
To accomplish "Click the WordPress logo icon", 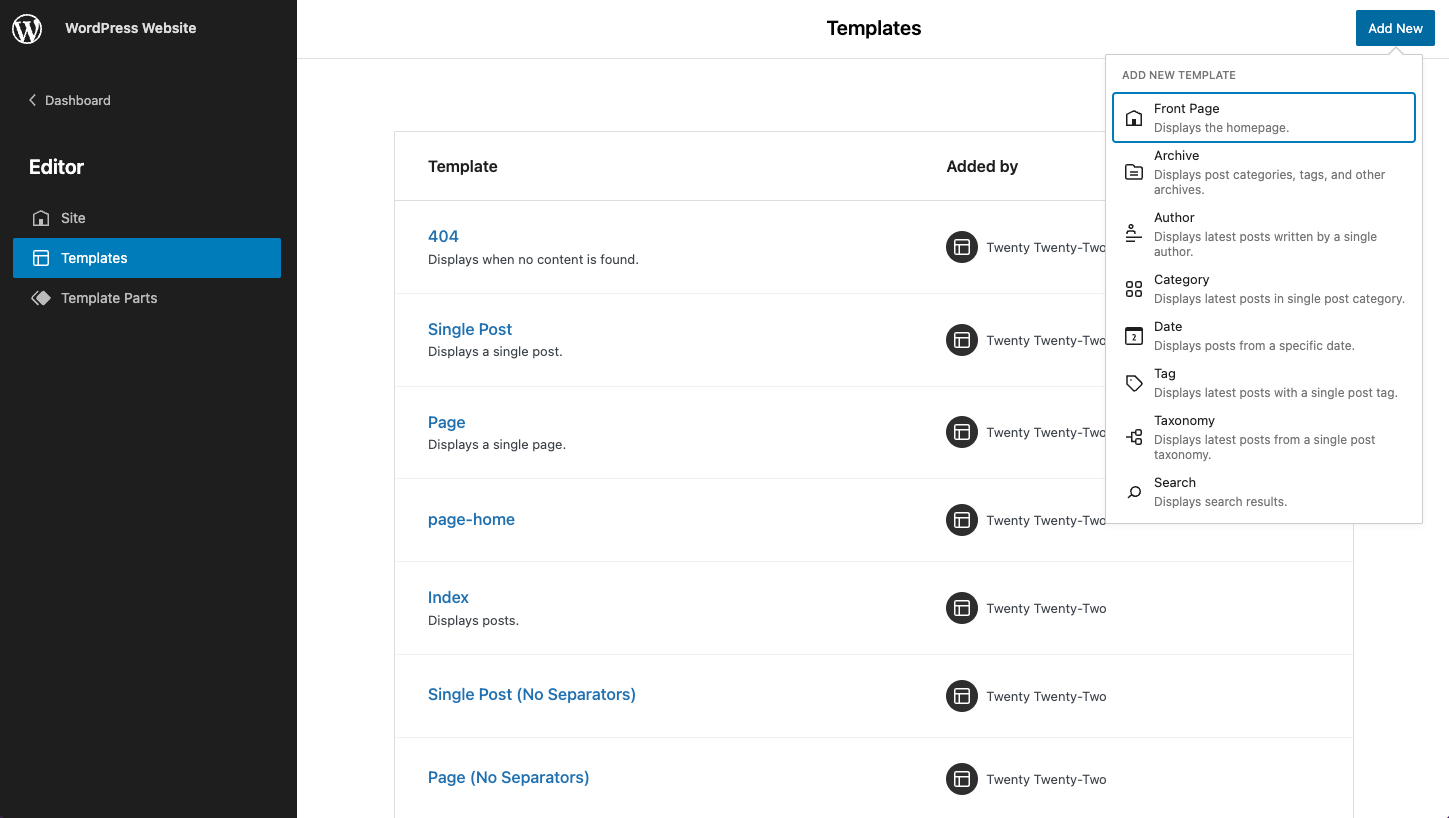I will coord(26,28).
